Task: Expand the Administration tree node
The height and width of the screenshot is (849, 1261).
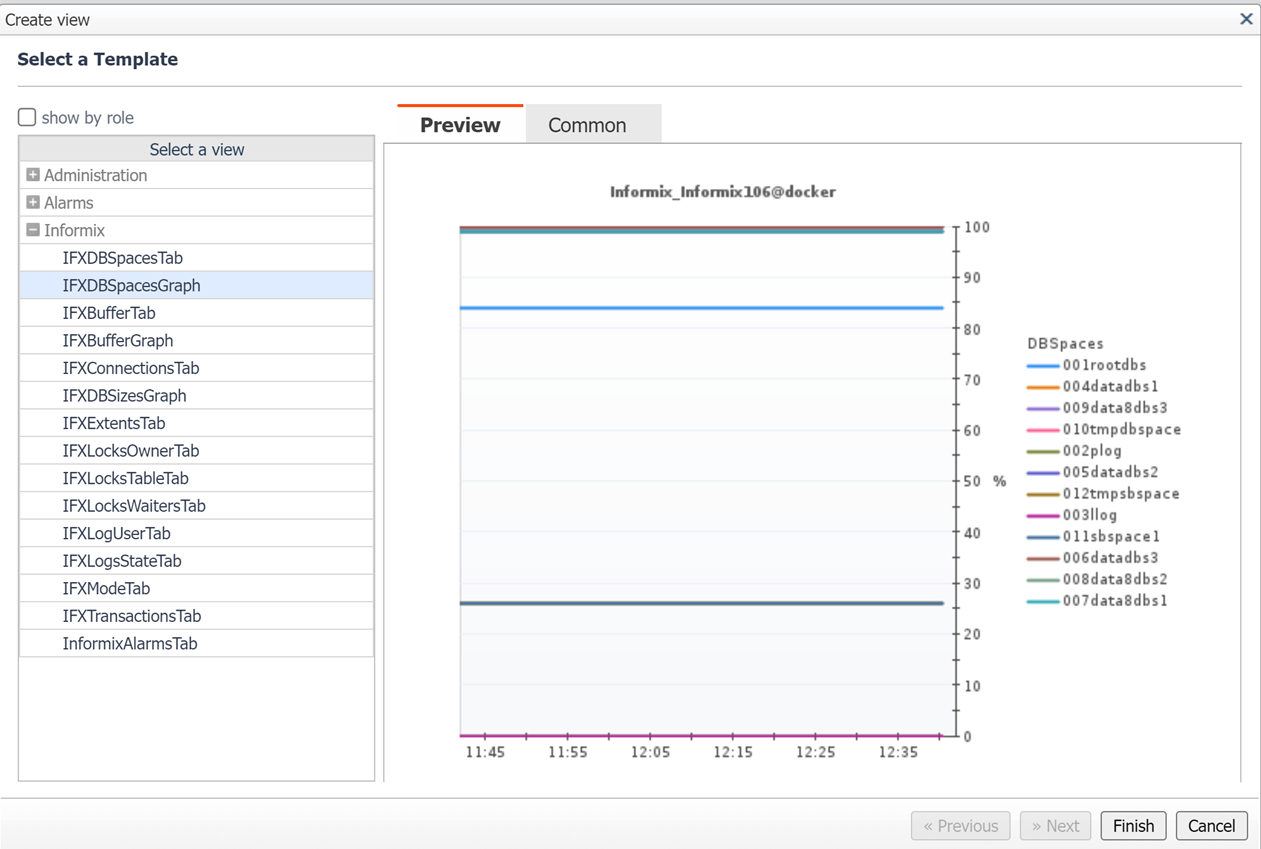Action: (33, 175)
